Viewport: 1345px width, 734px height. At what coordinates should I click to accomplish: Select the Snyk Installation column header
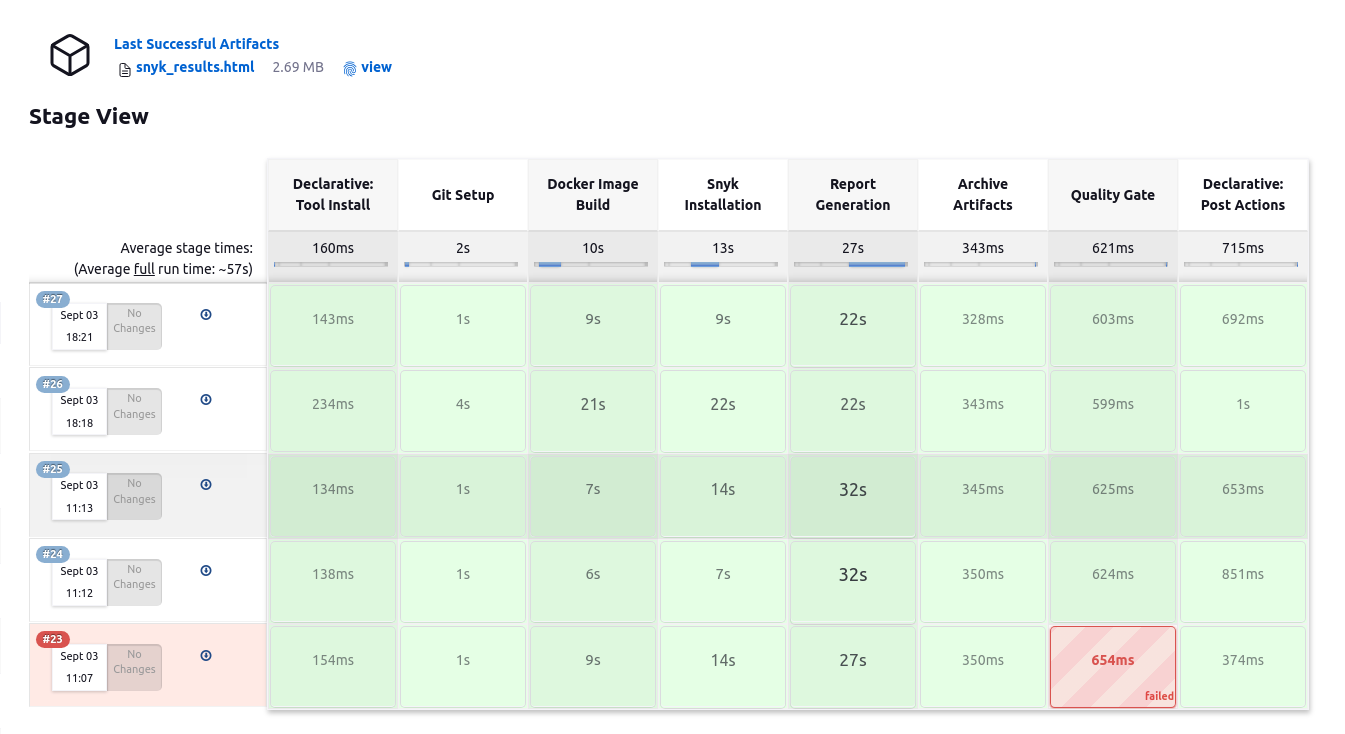[722, 195]
